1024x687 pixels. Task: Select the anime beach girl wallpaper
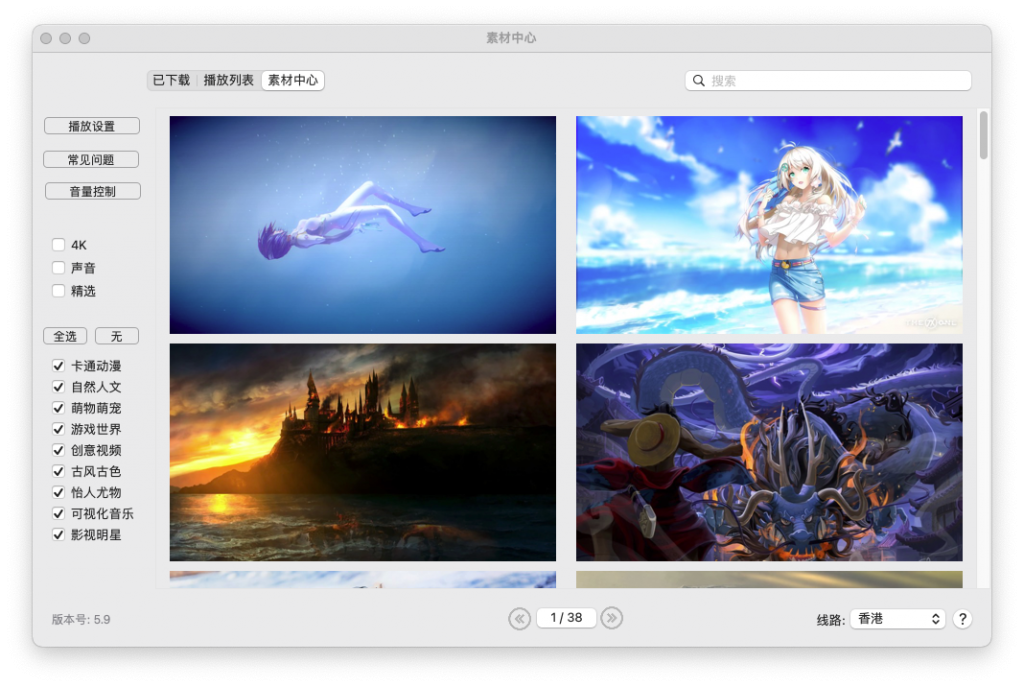pyautogui.click(x=769, y=225)
